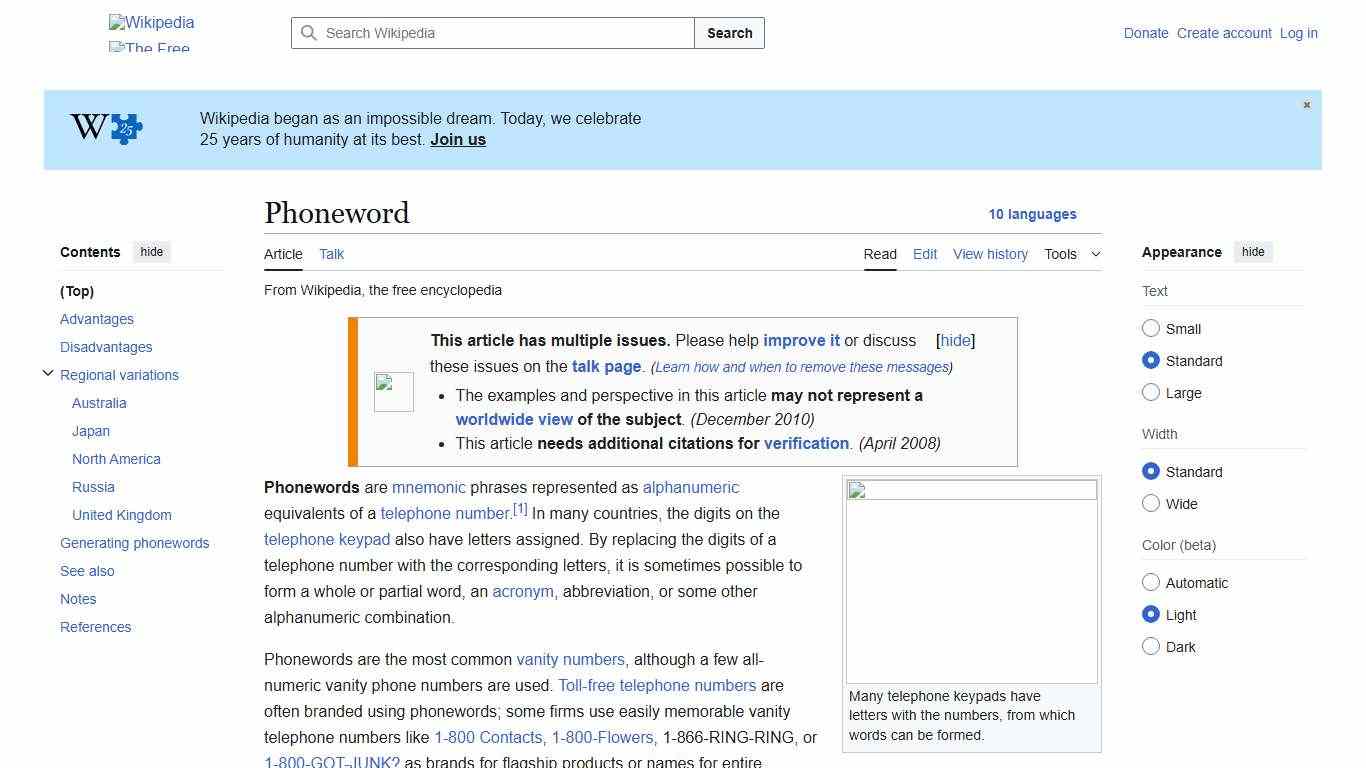Open the telephone keypad image thumbnail
The width and height of the screenshot is (1366, 768).
(x=971, y=578)
